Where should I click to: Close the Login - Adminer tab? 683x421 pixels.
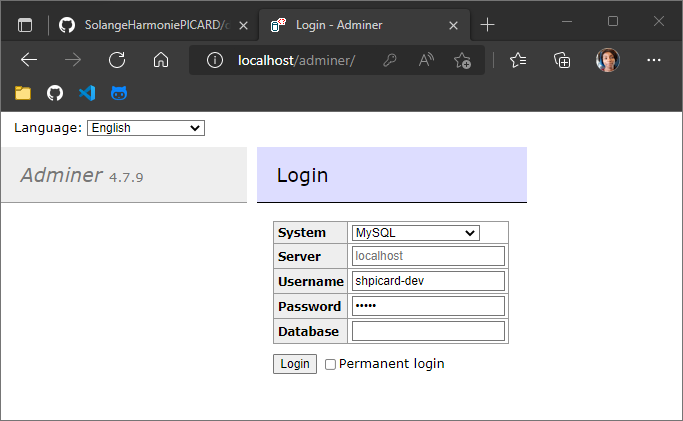click(453, 26)
